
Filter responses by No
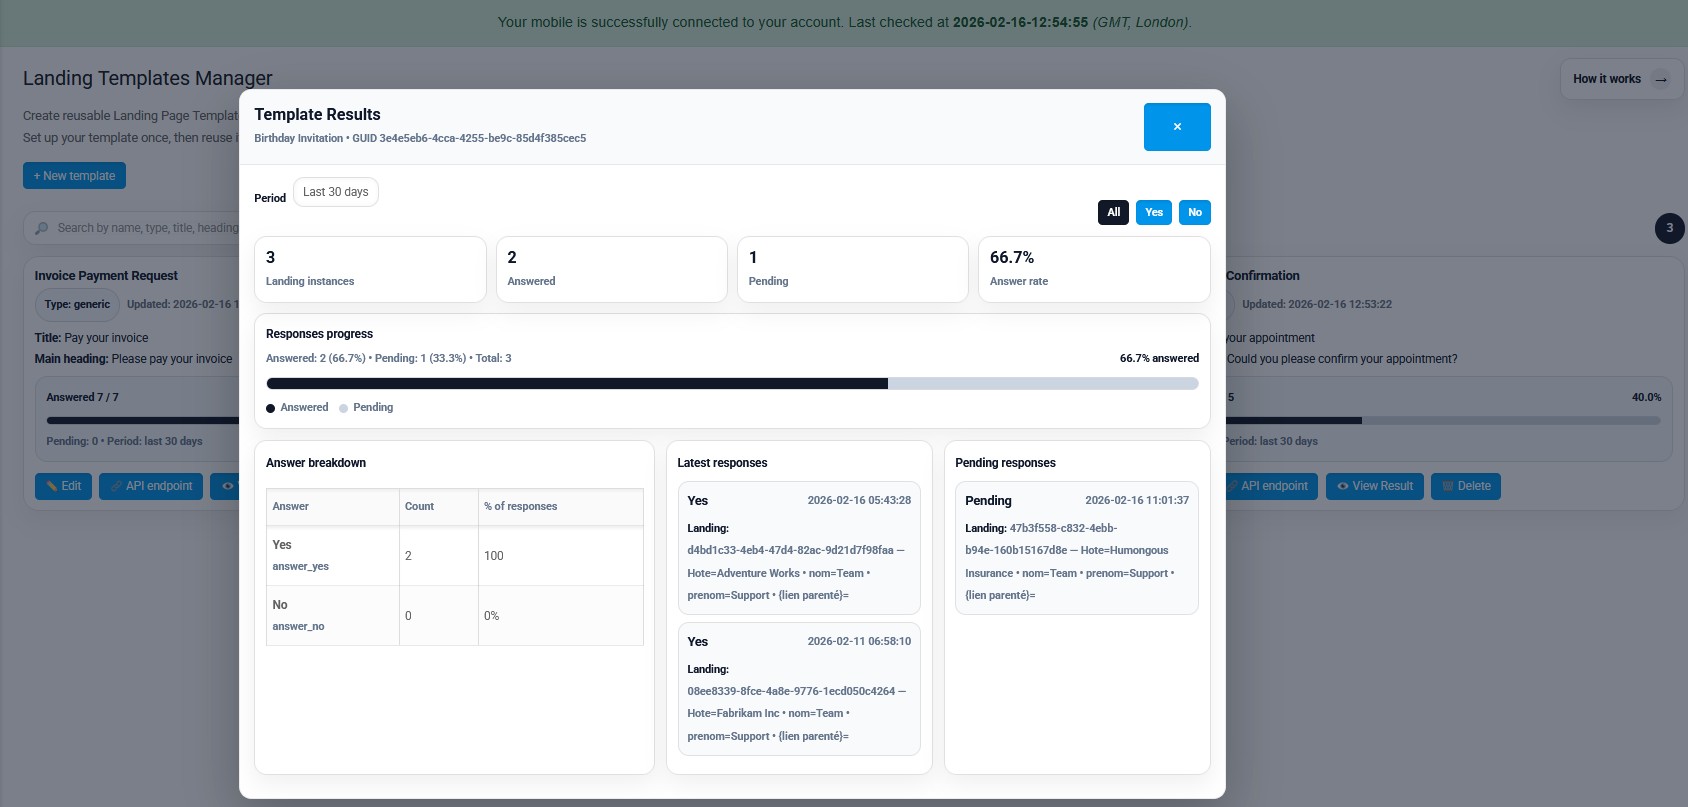[1195, 212]
